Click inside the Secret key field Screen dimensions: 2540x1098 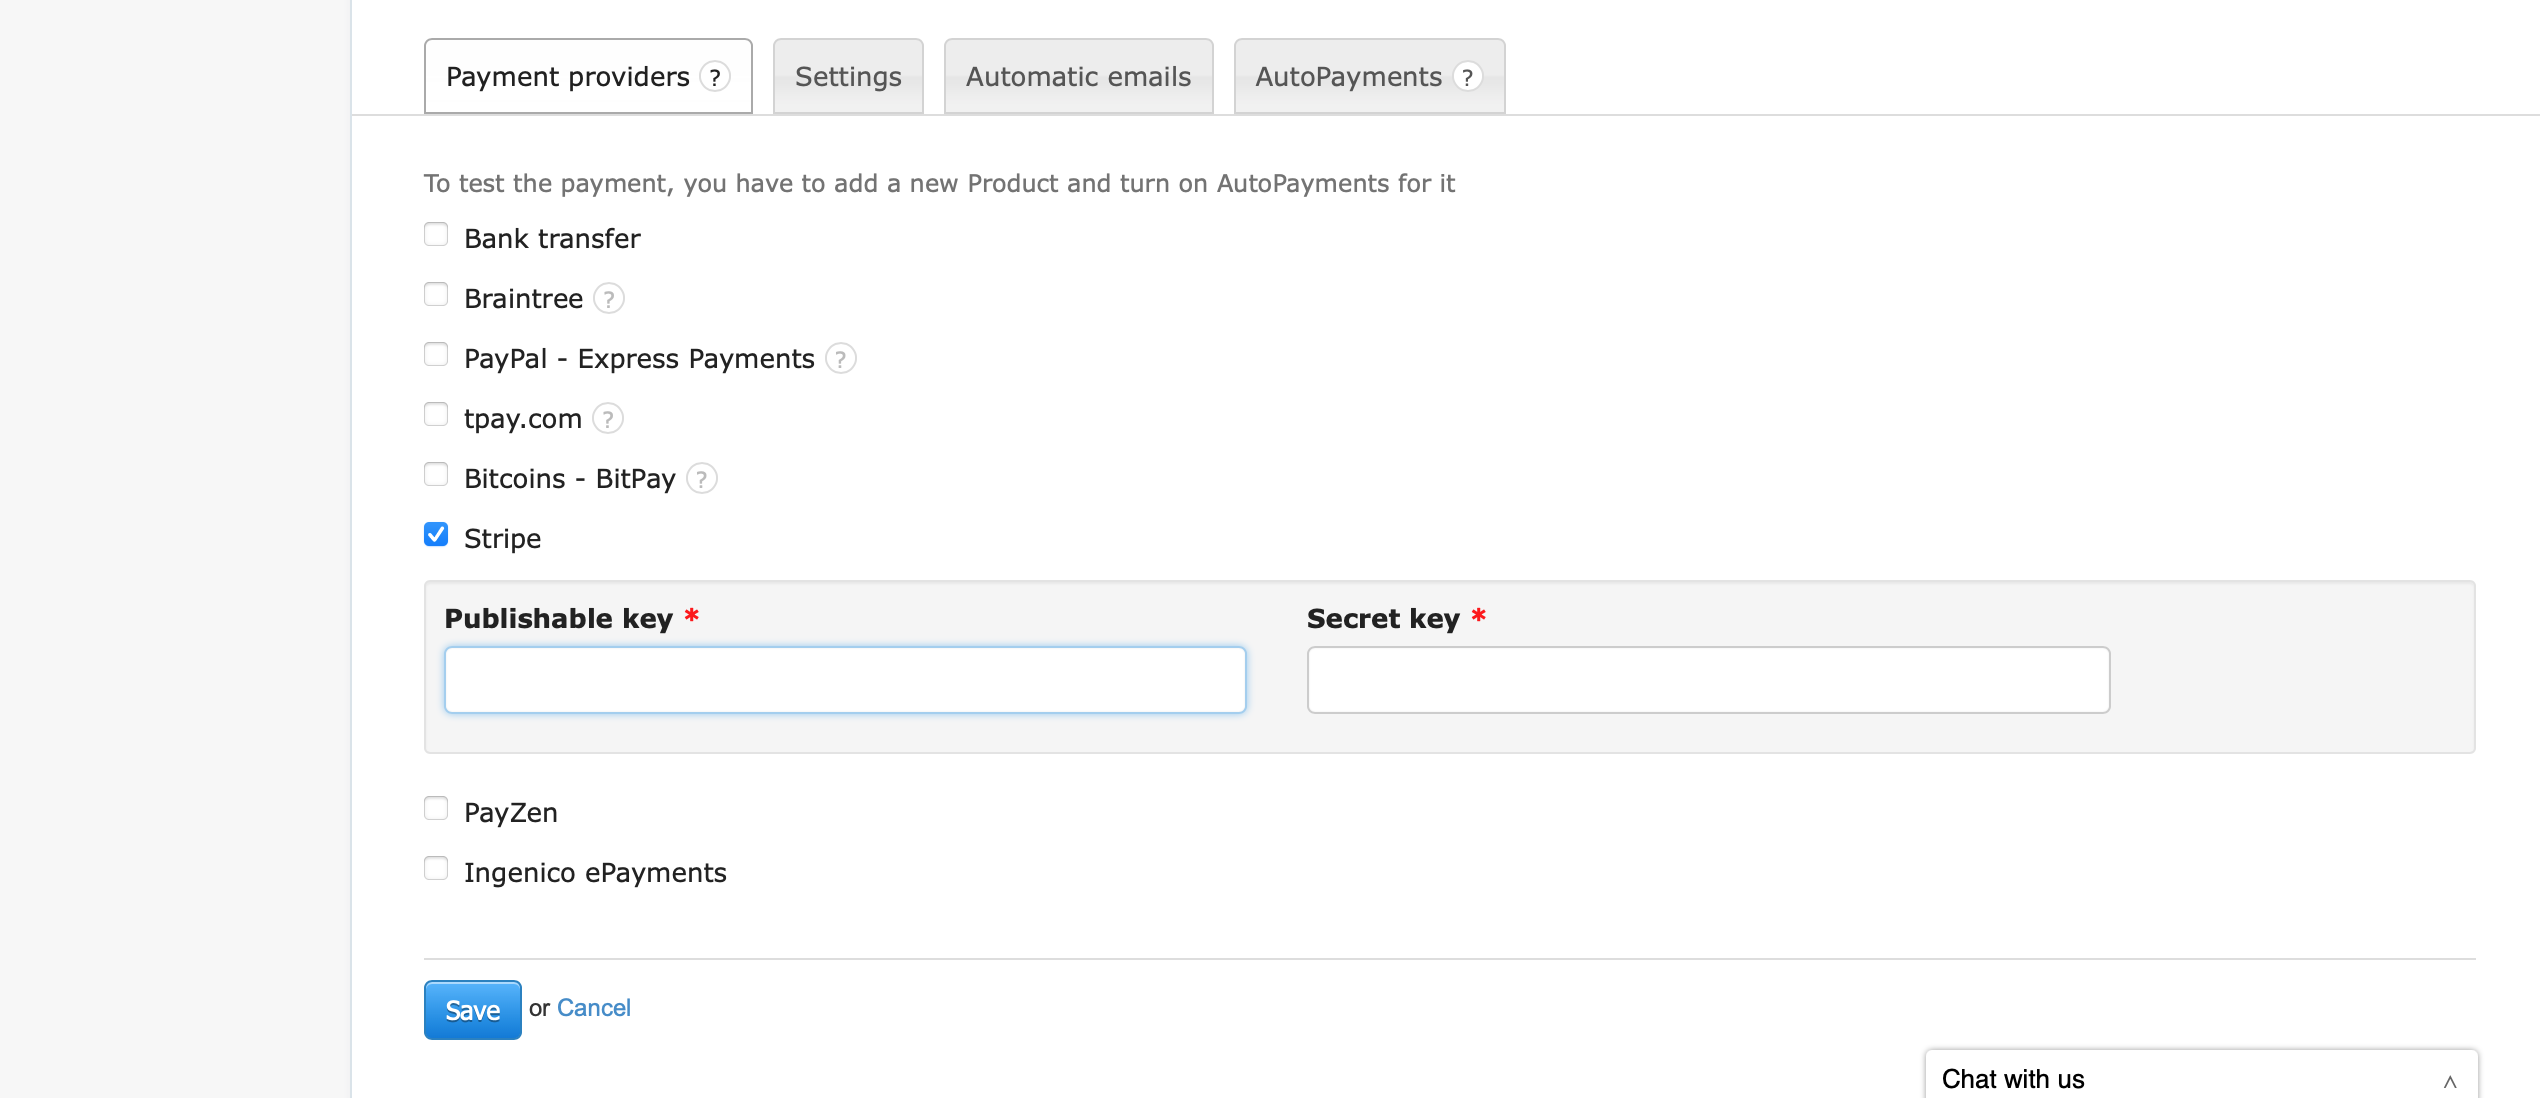coord(1707,679)
